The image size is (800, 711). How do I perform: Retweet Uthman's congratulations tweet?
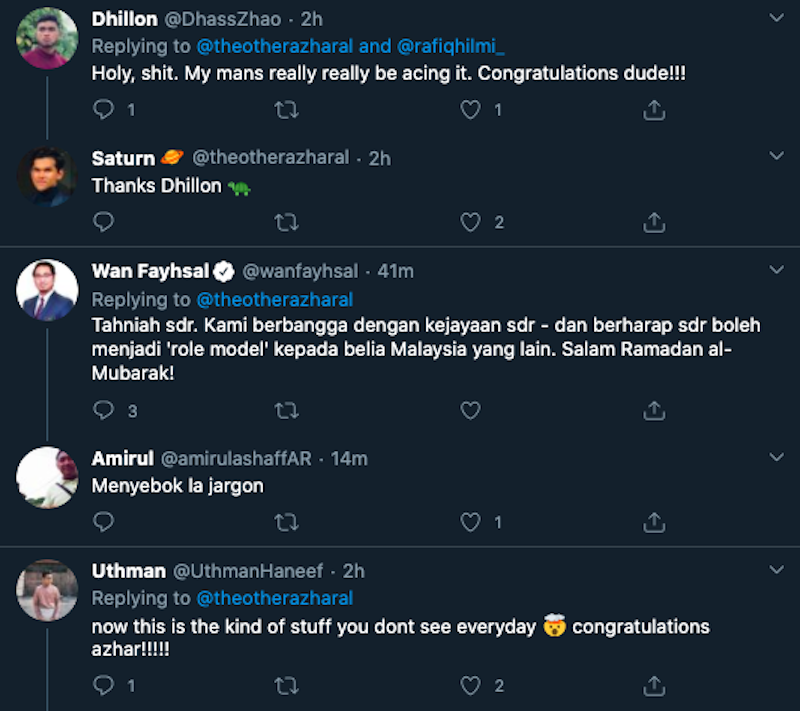[286, 685]
